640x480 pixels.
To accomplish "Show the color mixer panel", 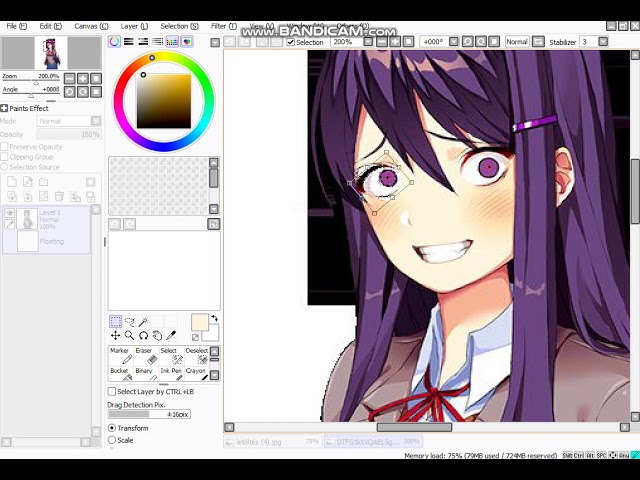I will [x=158, y=42].
